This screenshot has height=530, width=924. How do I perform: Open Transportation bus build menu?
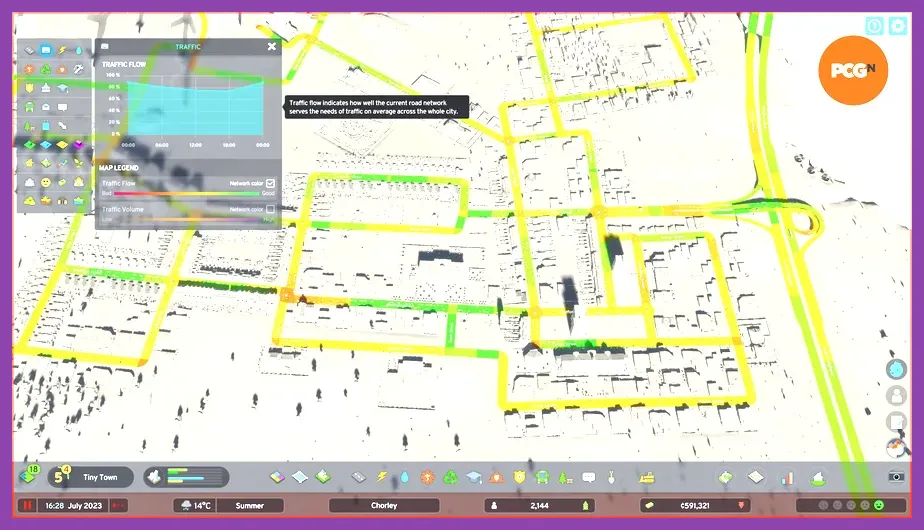(x=542, y=476)
